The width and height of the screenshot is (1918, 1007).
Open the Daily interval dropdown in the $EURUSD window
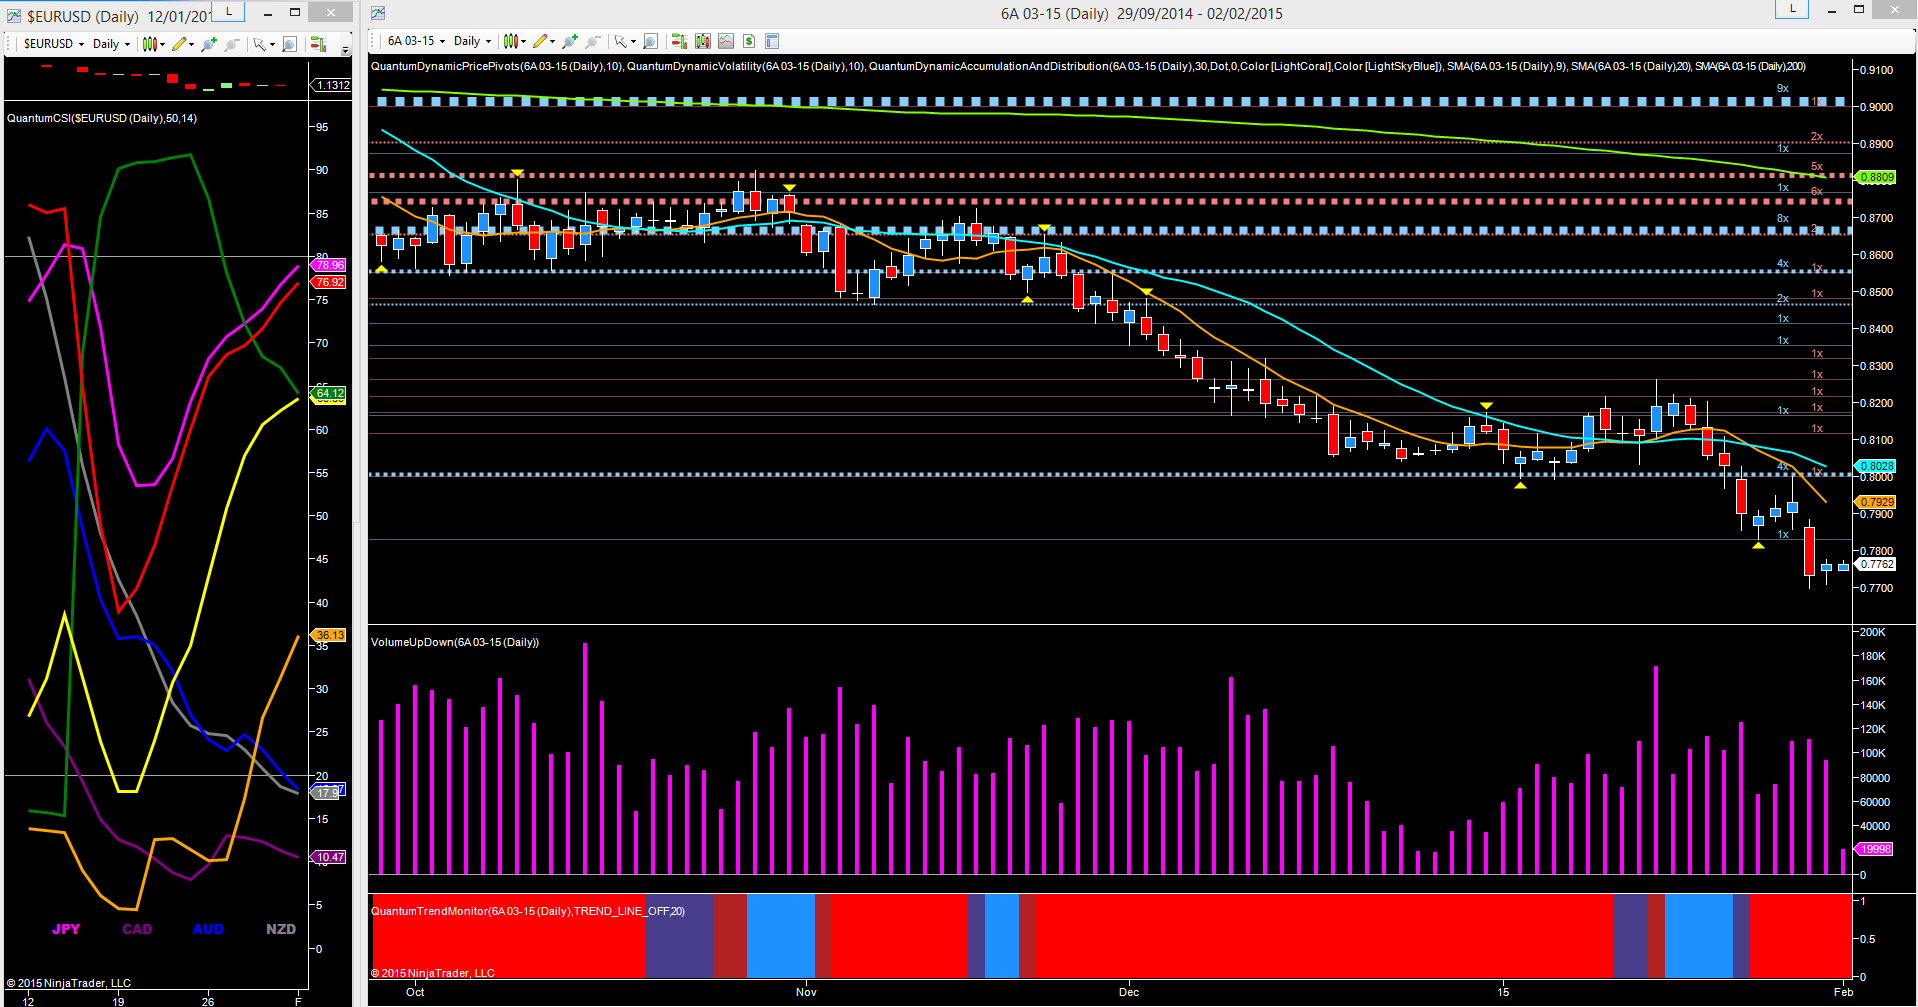click(111, 44)
